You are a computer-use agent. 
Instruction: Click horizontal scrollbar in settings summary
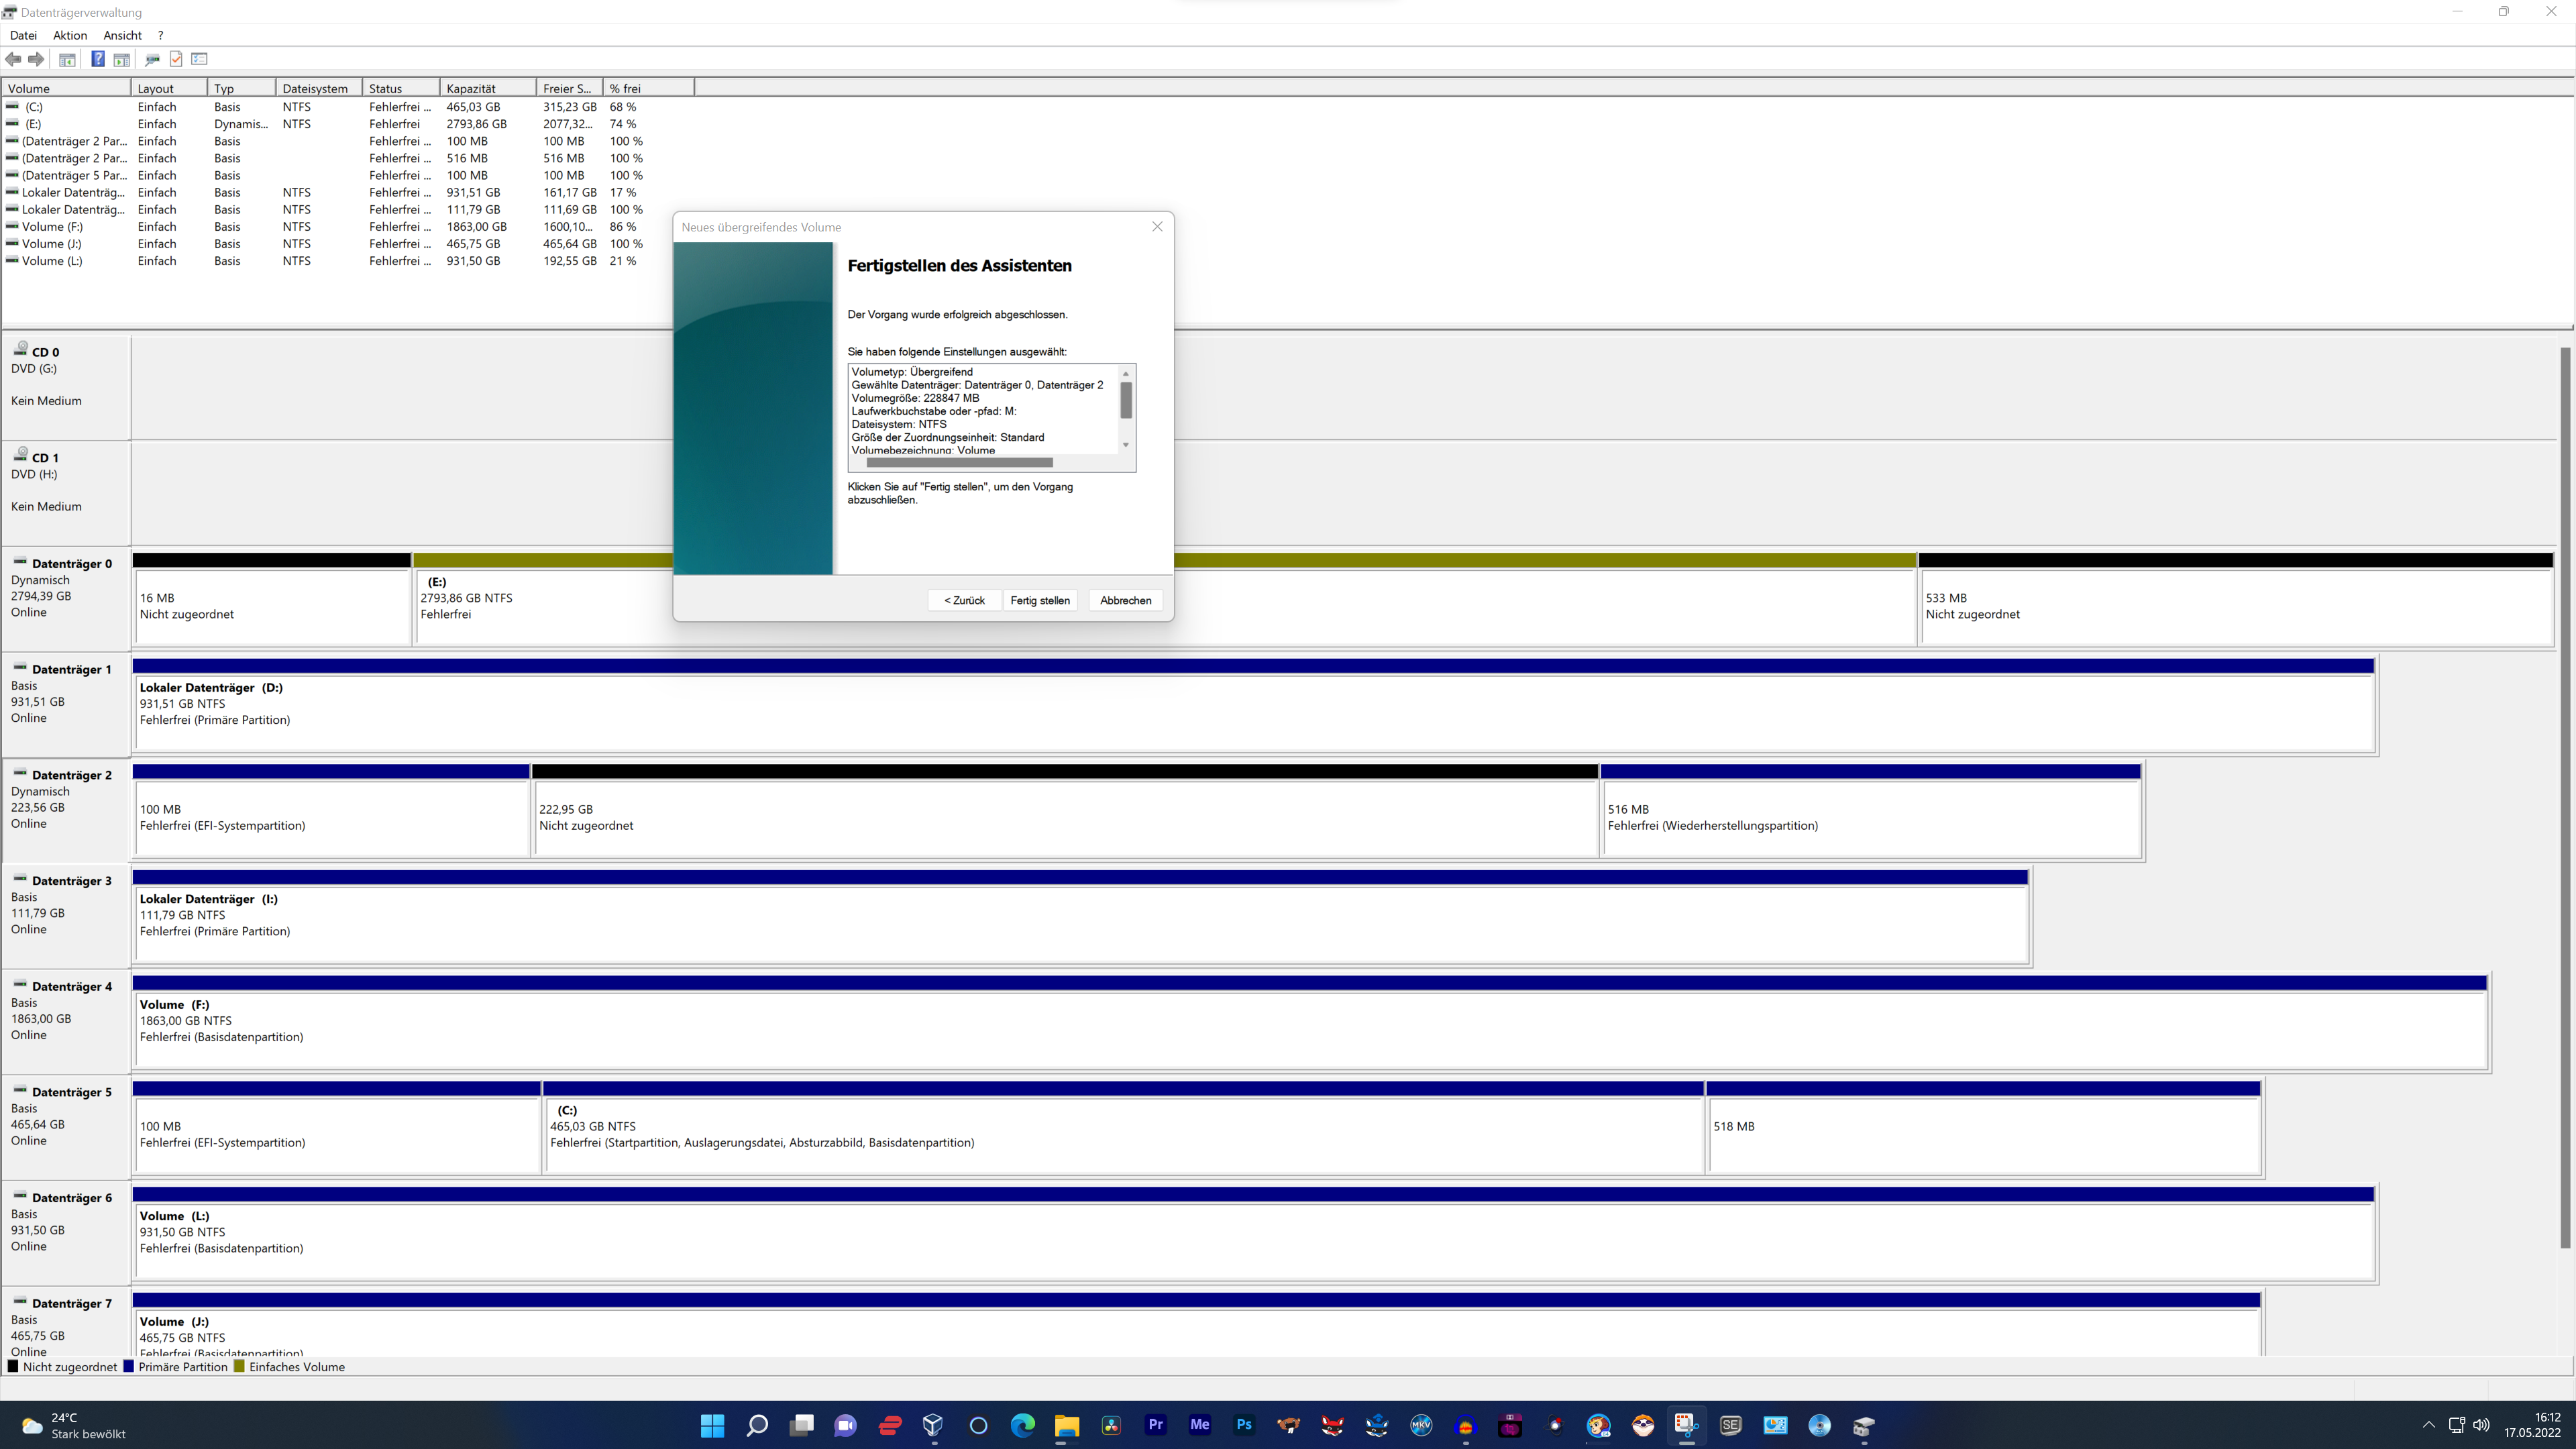coord(959,463)
